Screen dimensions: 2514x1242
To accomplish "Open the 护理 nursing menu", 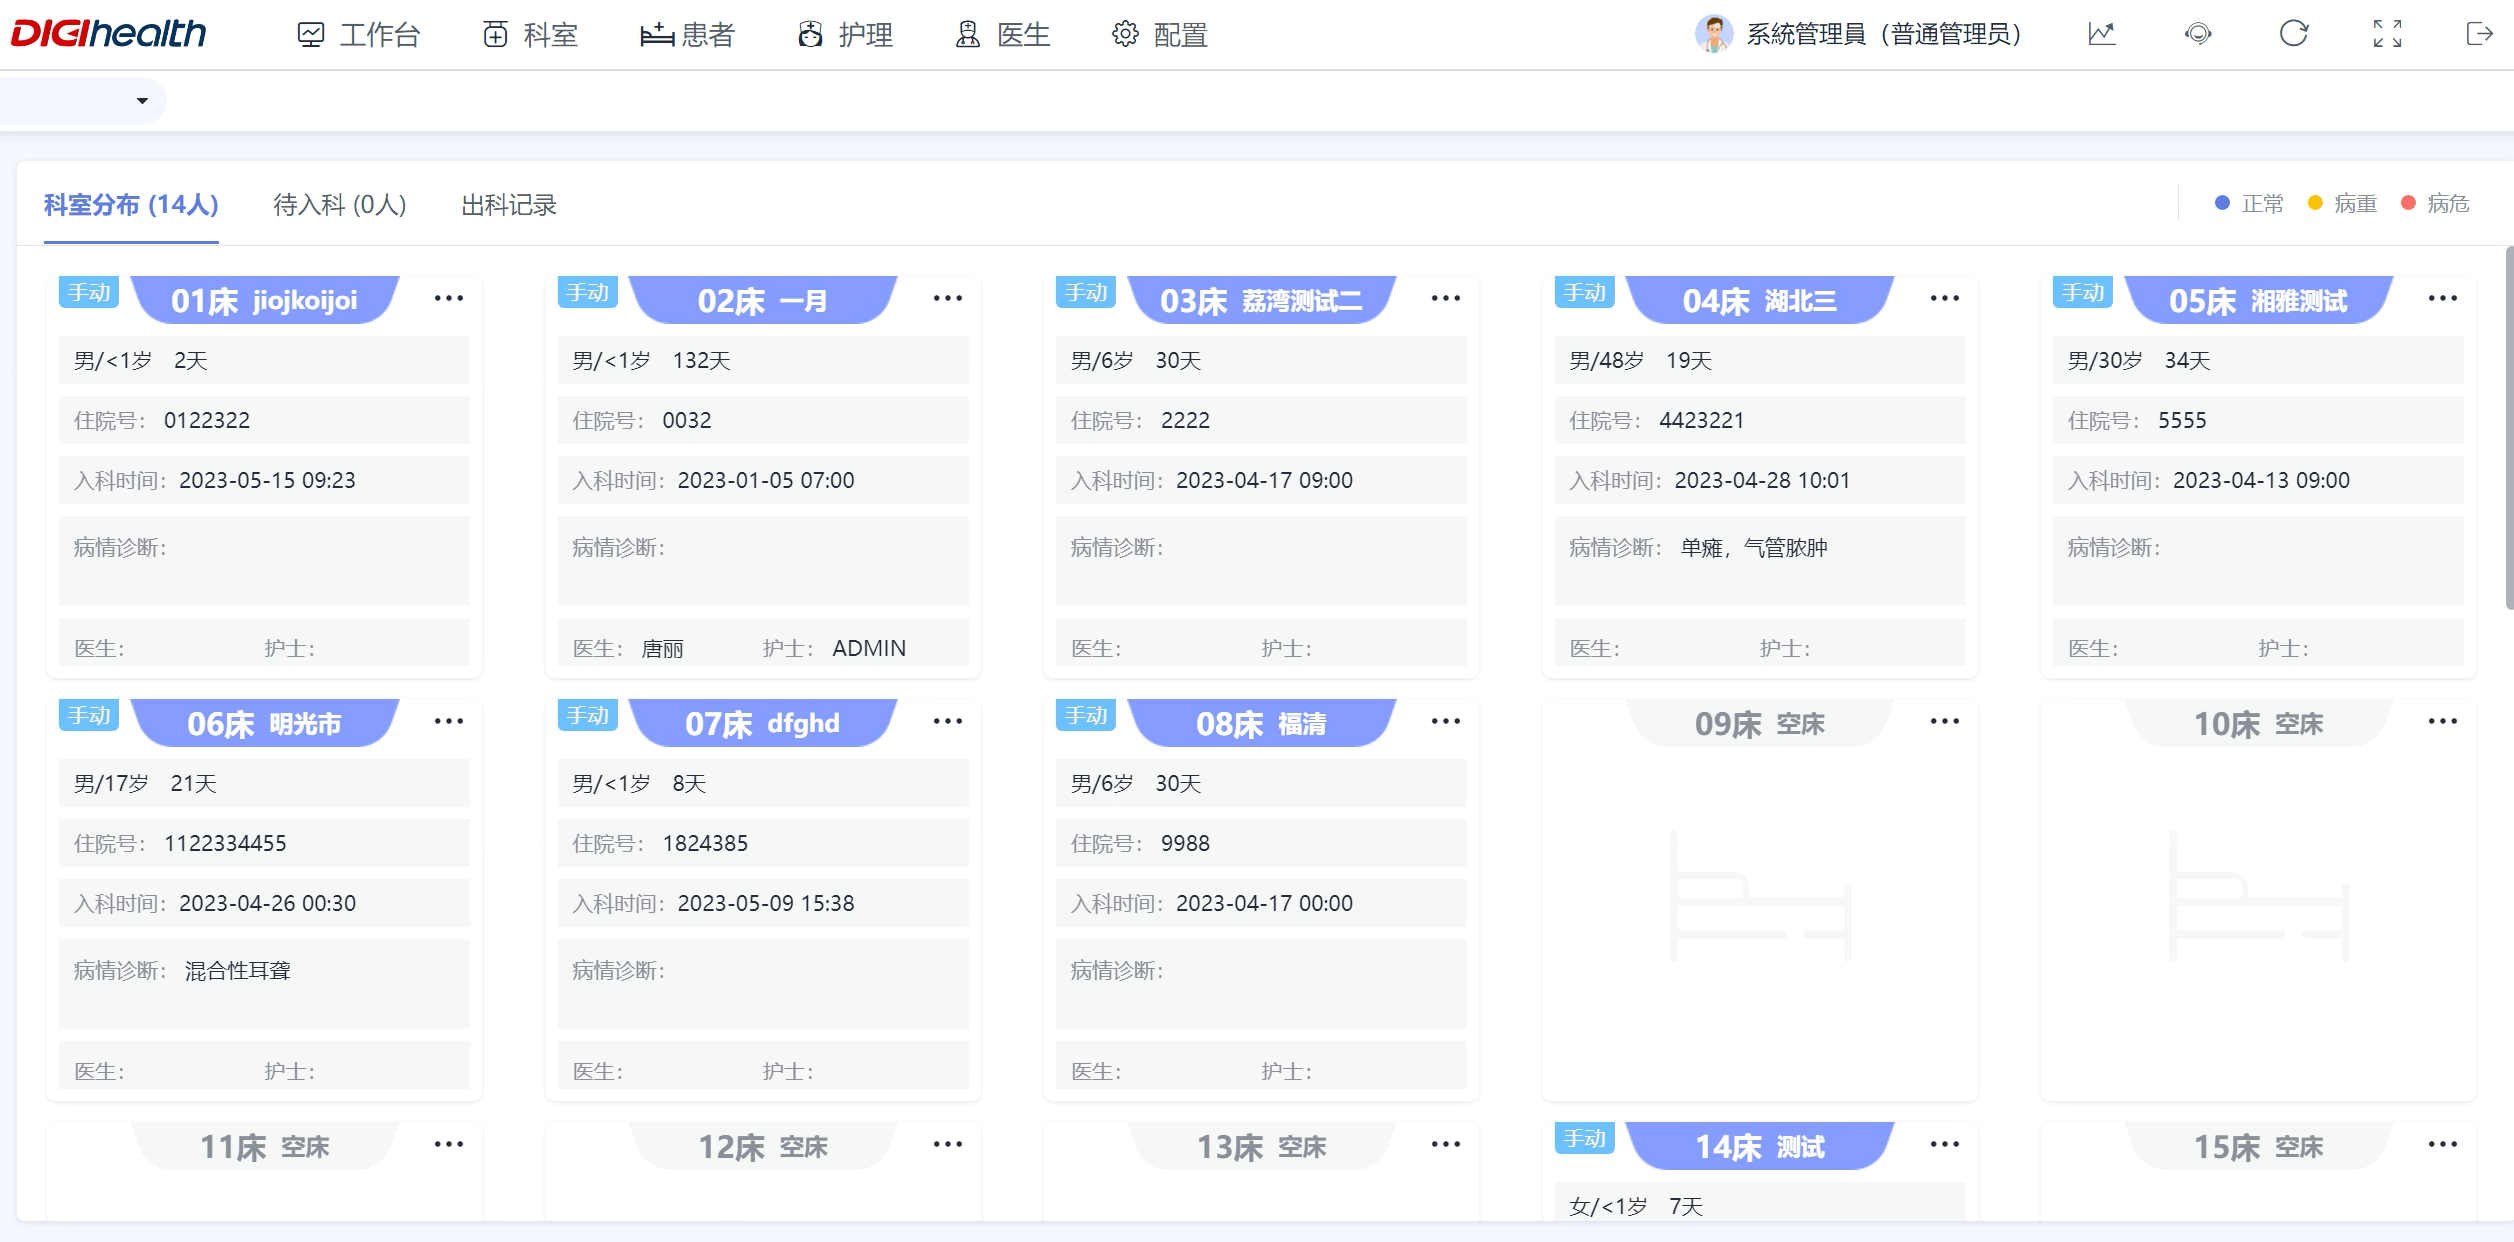I will [x=846, y=35].
